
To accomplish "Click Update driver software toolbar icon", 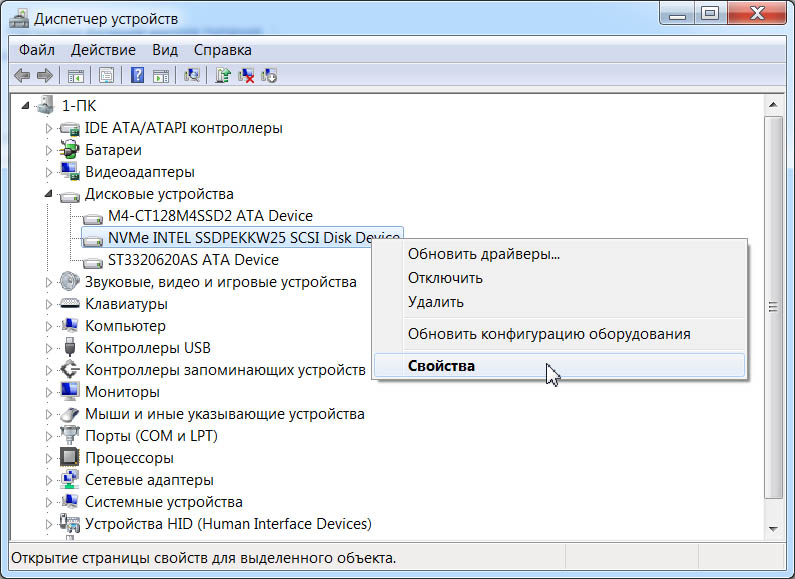I will 223,75.
